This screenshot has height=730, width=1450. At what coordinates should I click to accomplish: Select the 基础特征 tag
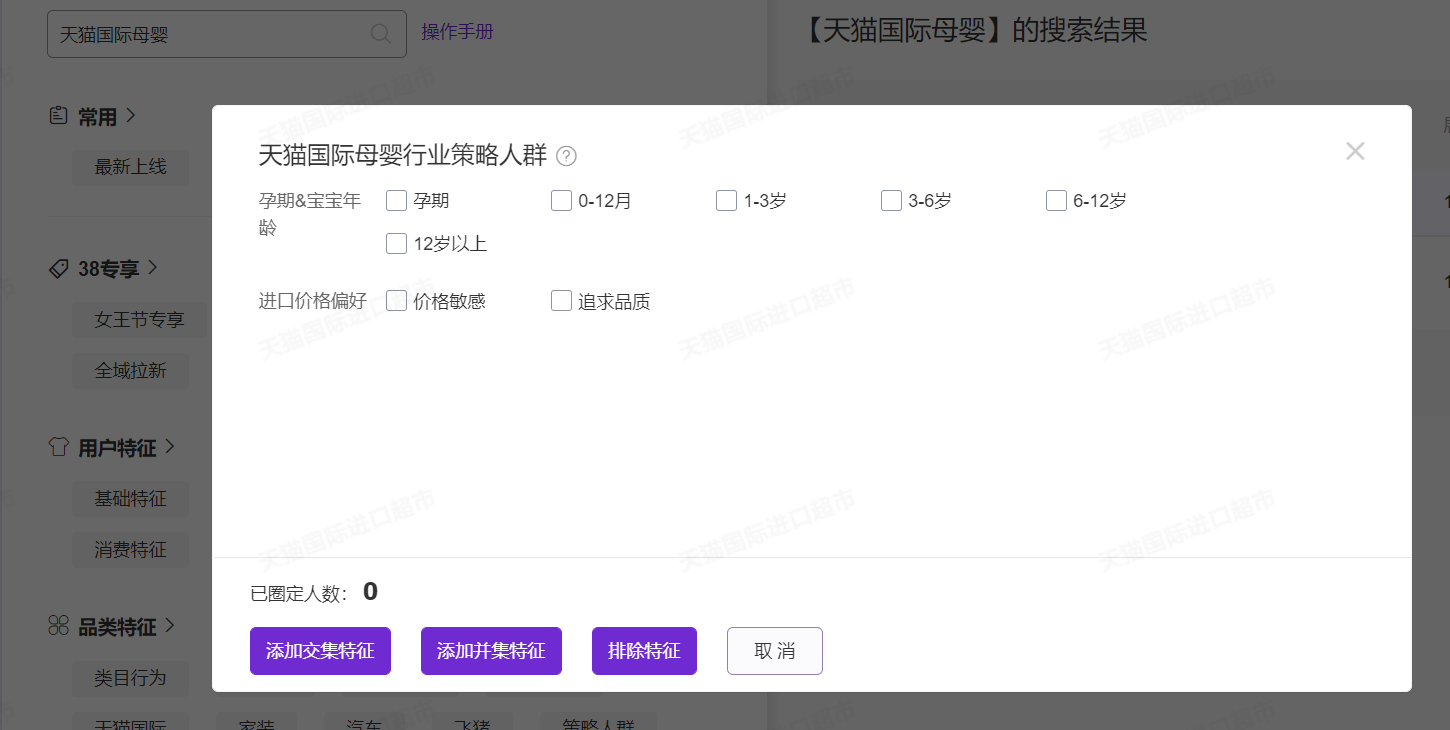(130, 498)
